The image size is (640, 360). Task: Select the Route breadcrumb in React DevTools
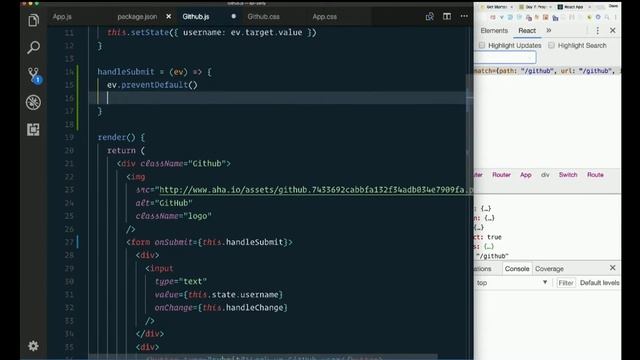(x=595, y=175)
